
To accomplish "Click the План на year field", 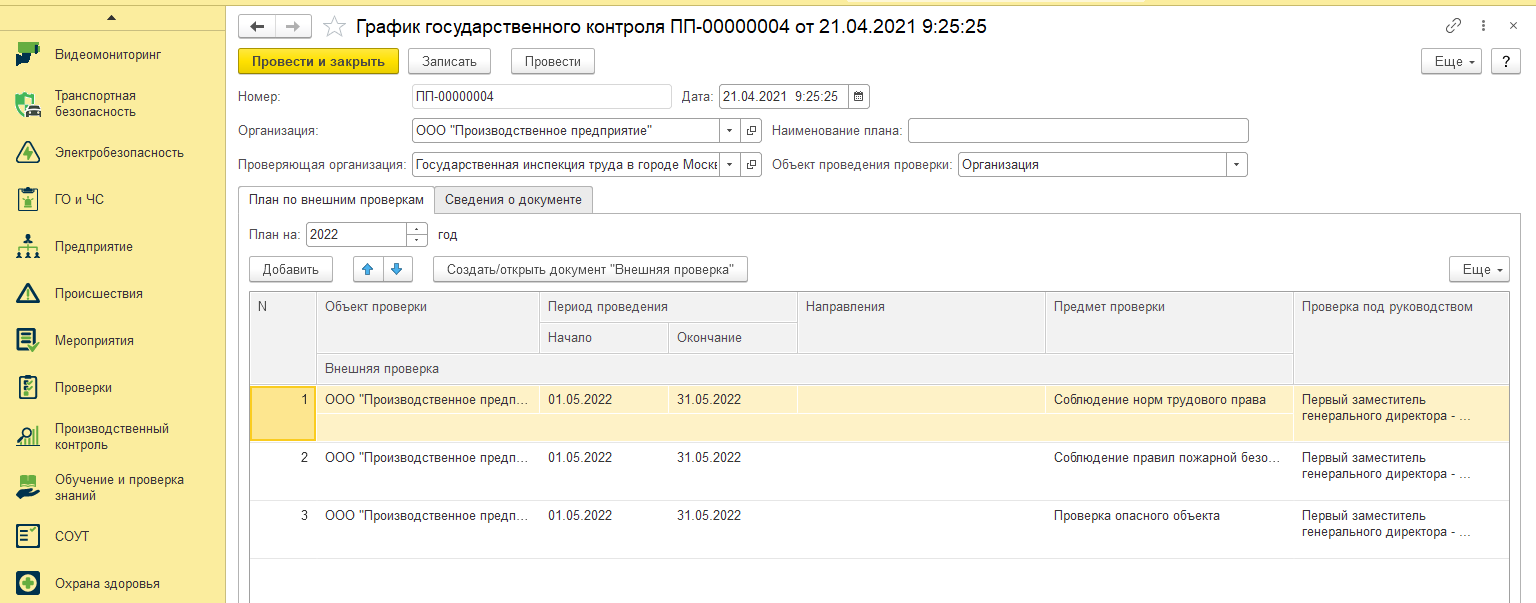I will point(357,234).
